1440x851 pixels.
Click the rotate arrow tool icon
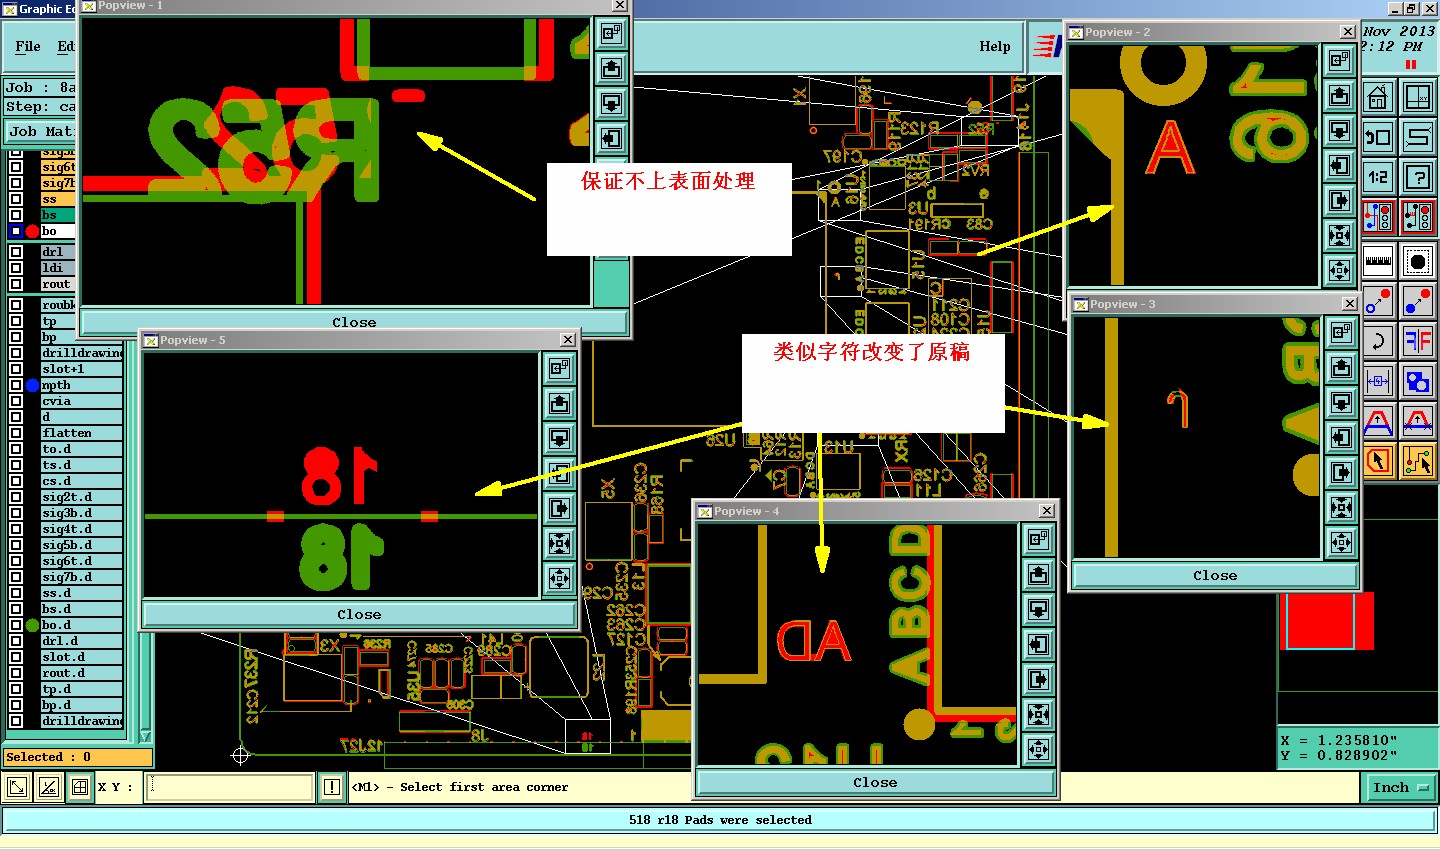click(x=1378, y=341)
